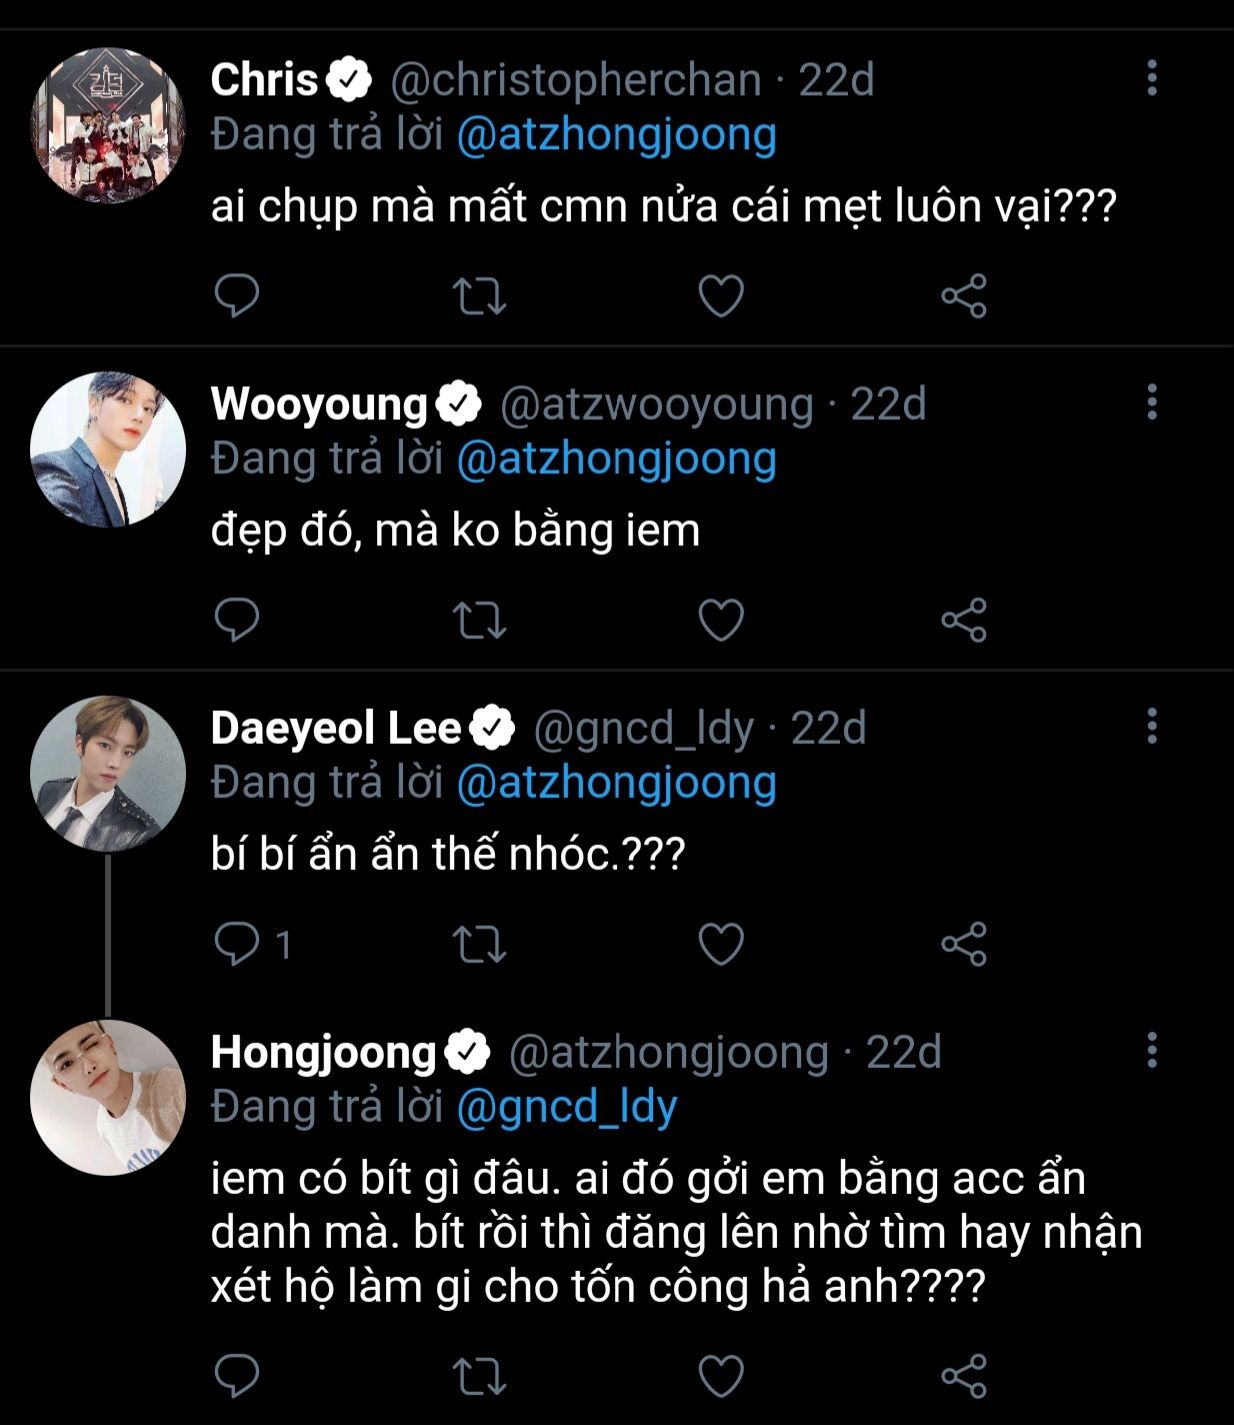Retweet Hongjoong's reply
The height and width of the screenshot is (1425, 1234).
tap(479, 1376)
